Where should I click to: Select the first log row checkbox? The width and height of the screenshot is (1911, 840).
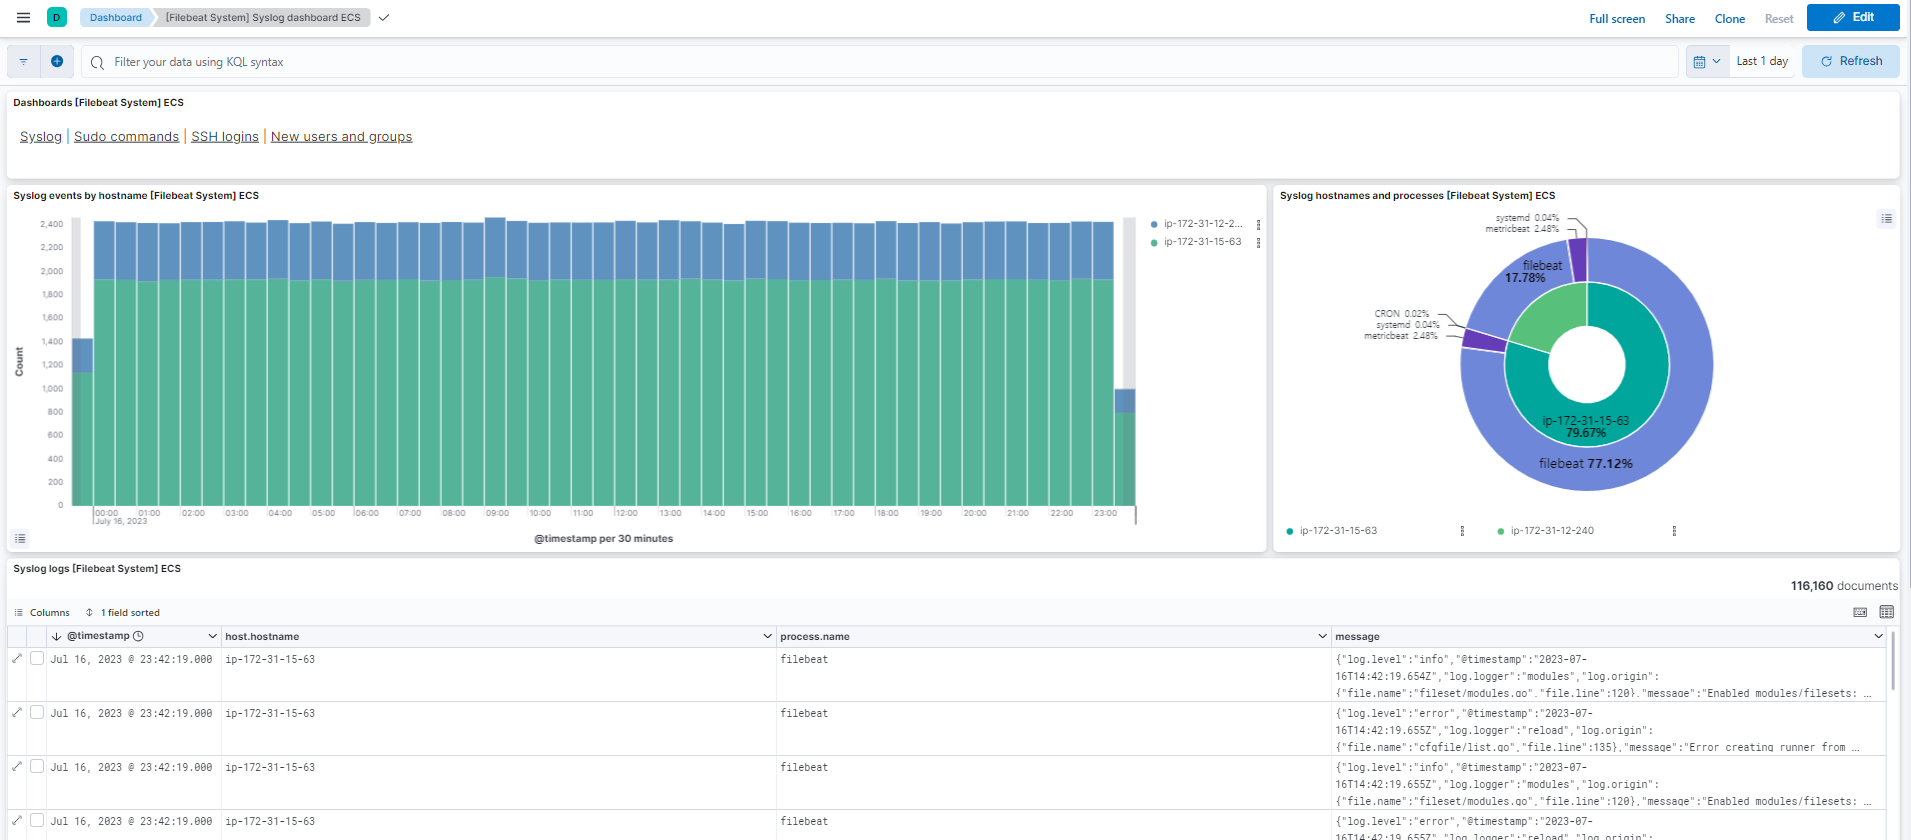point(37,658)
